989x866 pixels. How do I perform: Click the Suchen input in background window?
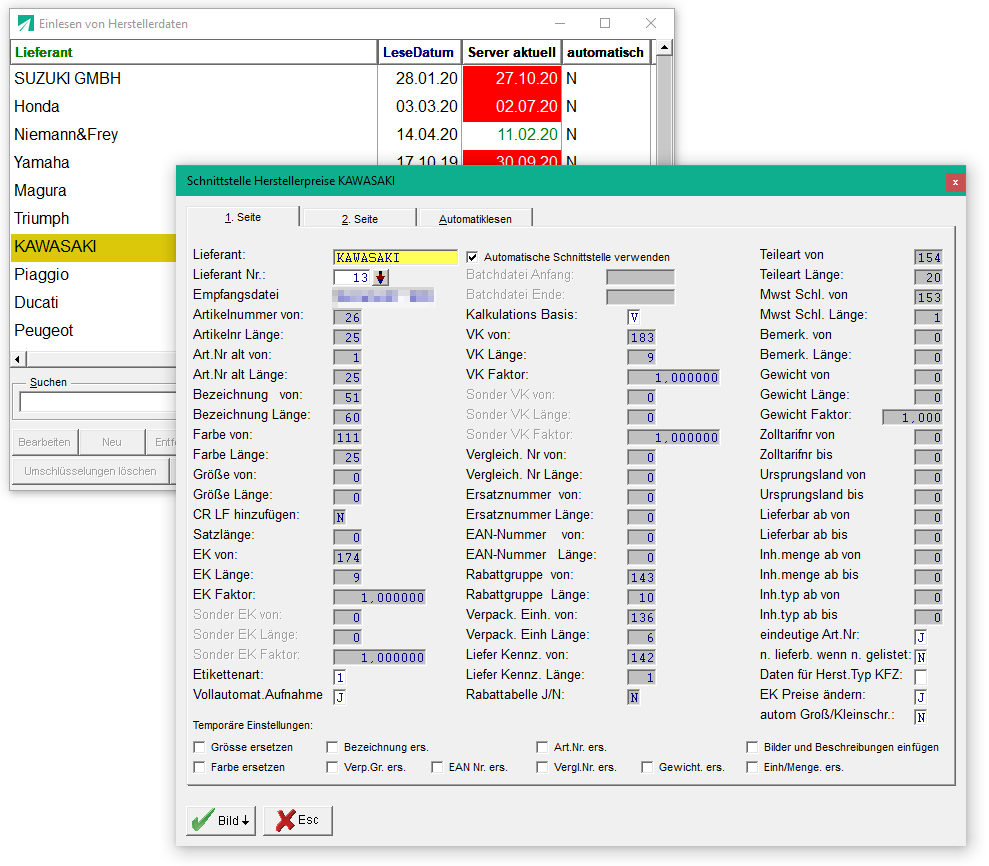[98, 402]
